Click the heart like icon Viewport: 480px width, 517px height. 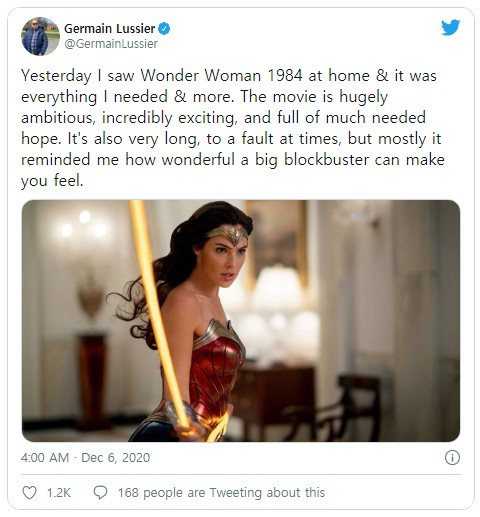click(29, 492)
